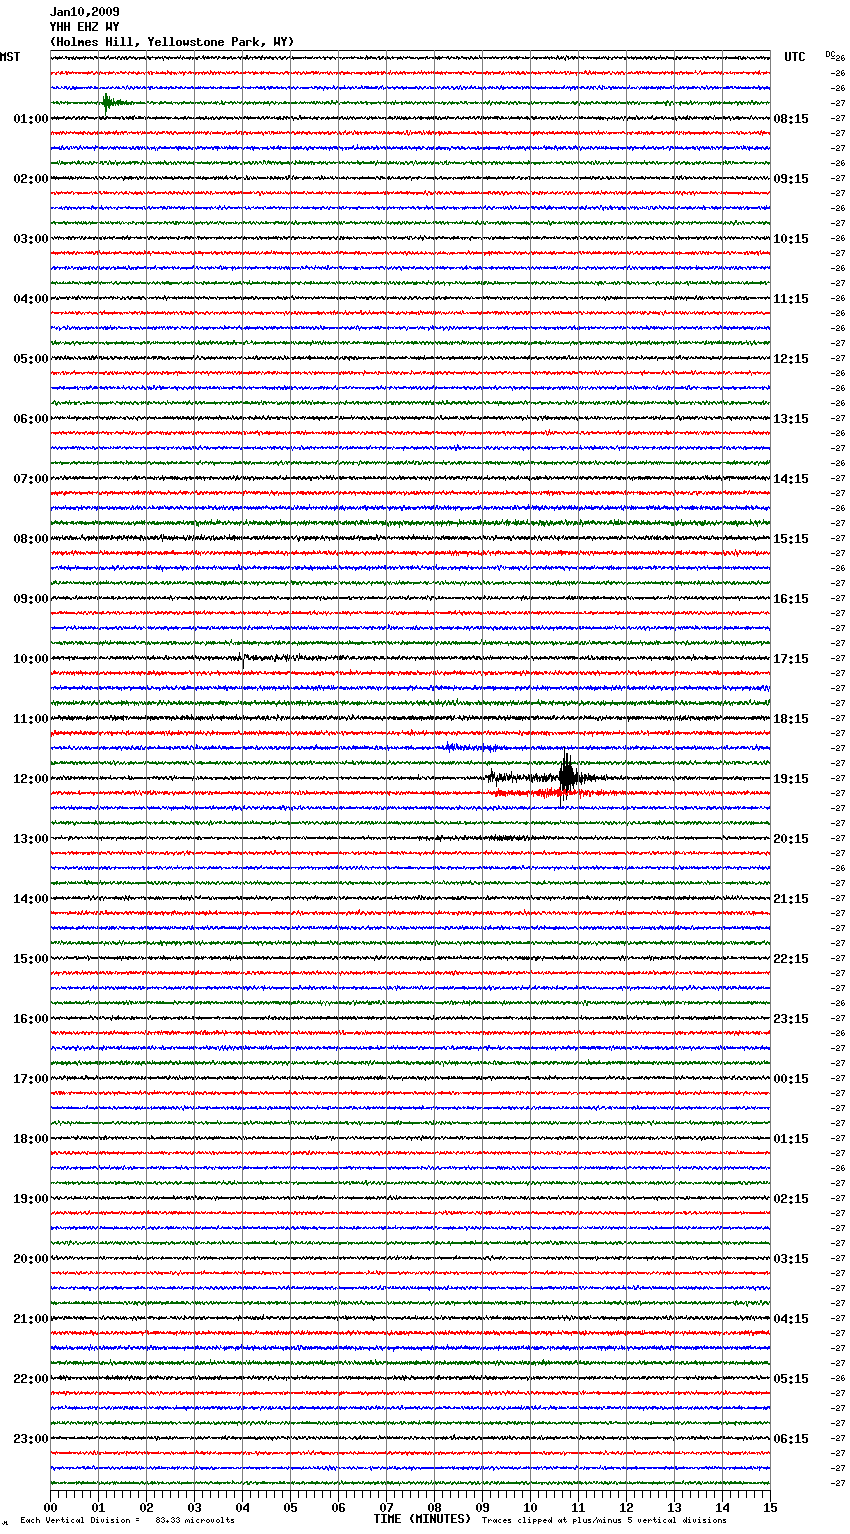This screenshot has width=850, height=1534.
Task: Click the 03 minute axis tick label
Action: click(x=194, y=1507)
